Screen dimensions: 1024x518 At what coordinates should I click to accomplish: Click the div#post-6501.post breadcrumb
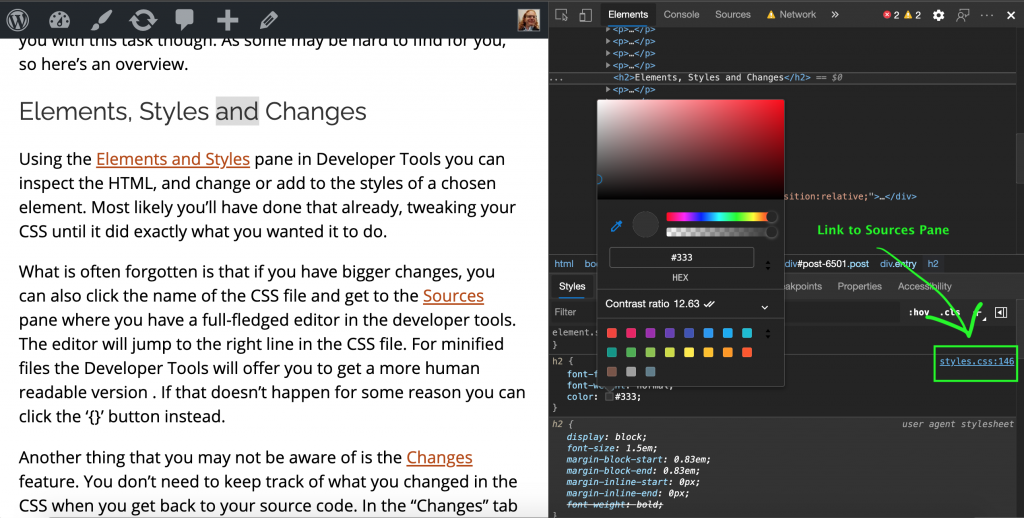point(827,264)
